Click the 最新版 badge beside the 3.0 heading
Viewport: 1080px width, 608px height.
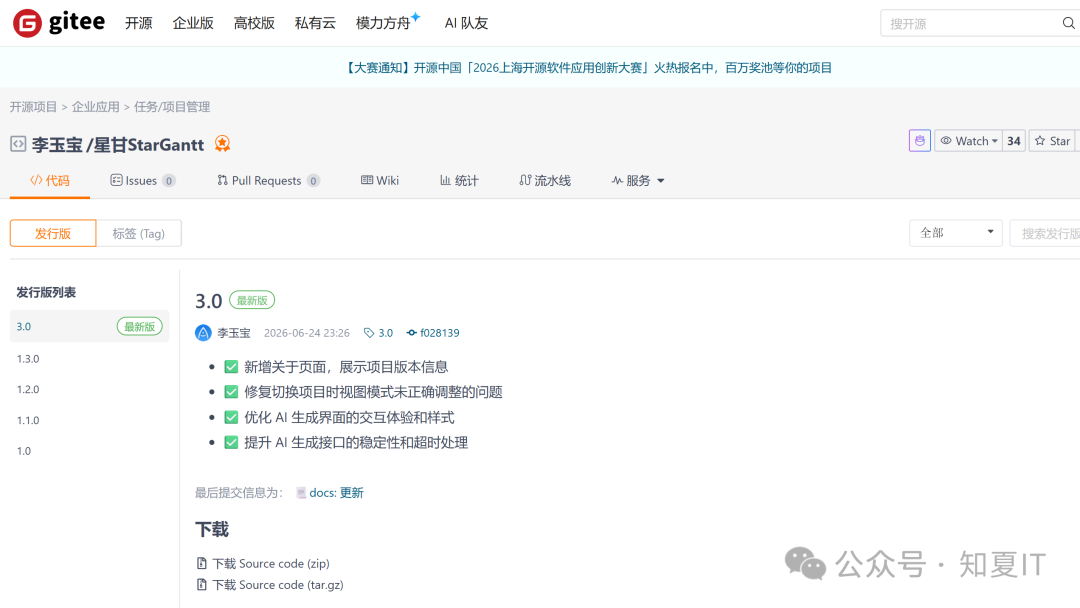coord(252,300)
